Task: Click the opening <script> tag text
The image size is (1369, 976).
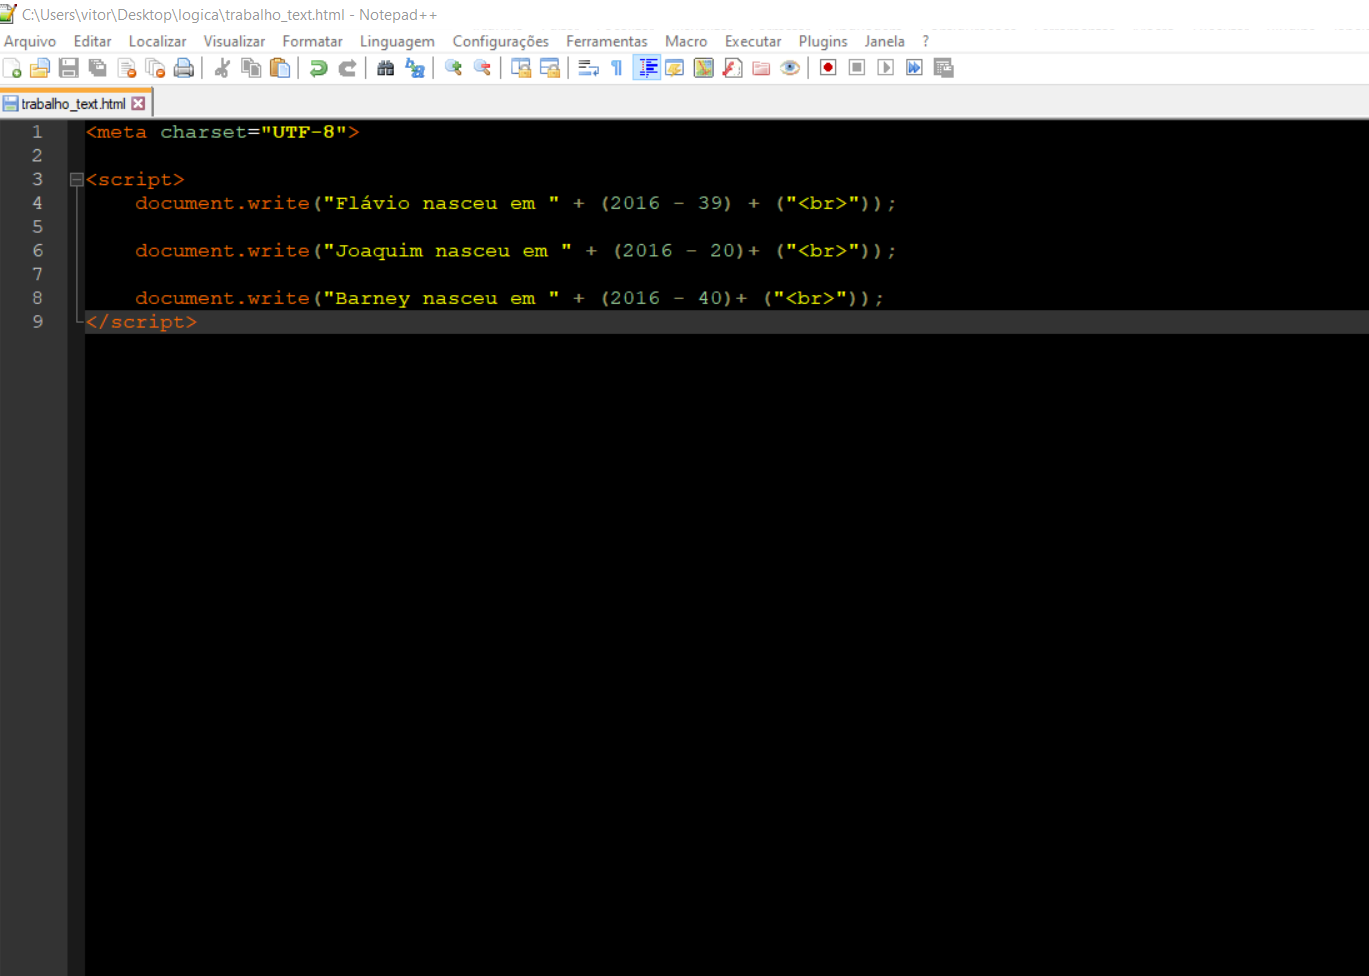Action: coord(135,180)
